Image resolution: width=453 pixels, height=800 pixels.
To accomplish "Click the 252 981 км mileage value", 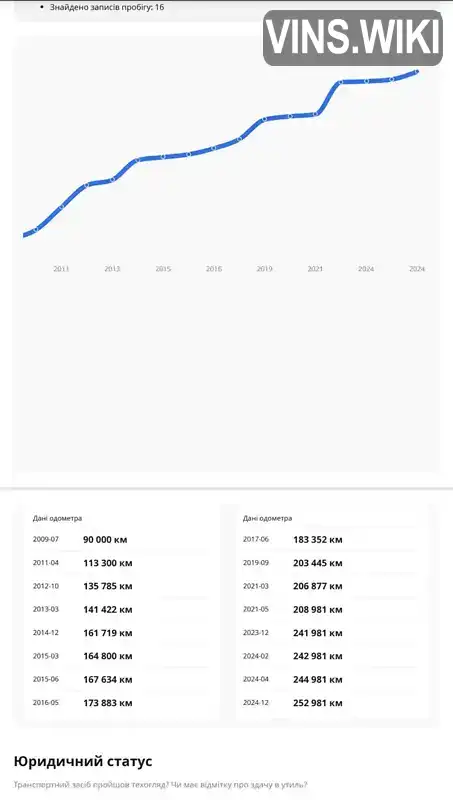I will pyautogui.click(x=318, y=703).
